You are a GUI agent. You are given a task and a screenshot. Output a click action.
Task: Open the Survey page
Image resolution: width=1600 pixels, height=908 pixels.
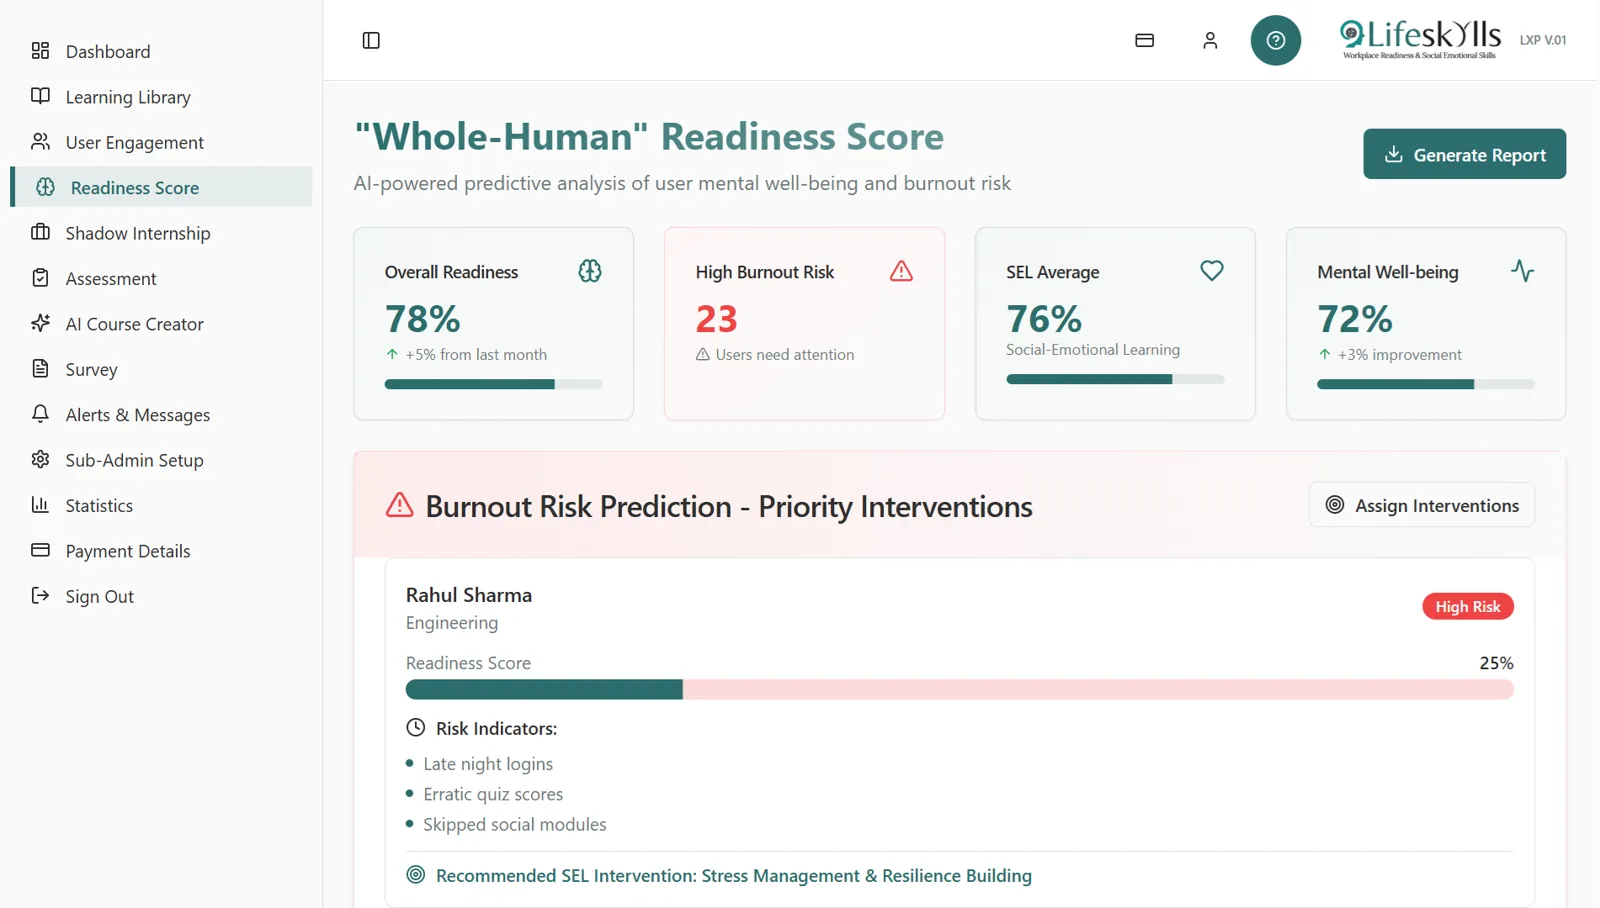(x=161, y=369)
